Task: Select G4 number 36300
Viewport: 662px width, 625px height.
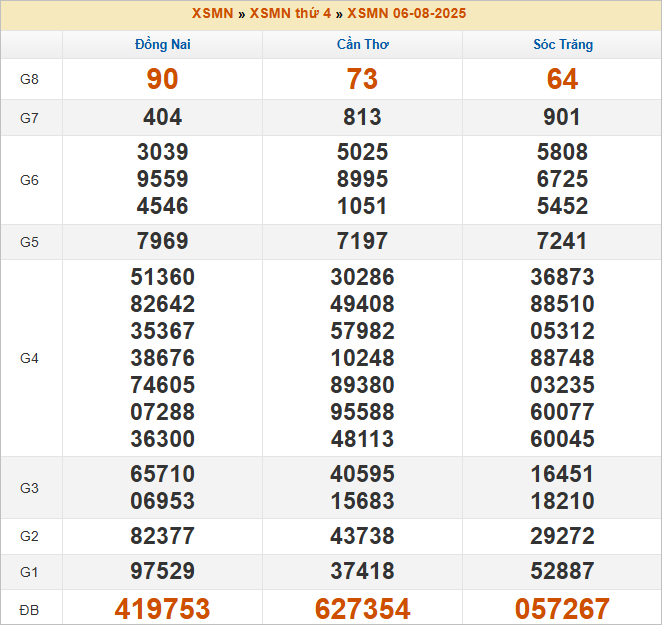Action: pos(163,439)
